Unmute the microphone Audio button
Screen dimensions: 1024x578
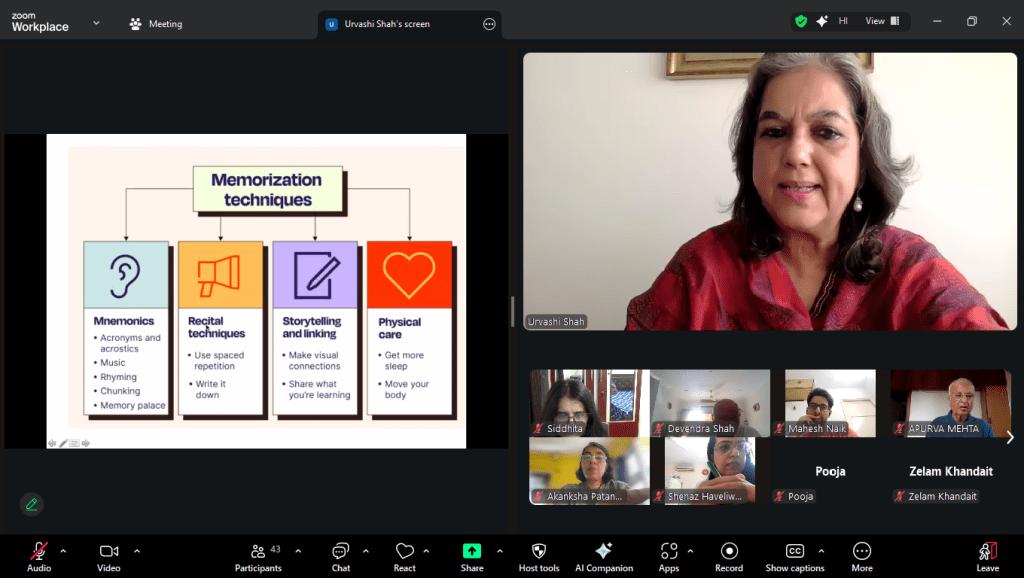pyautogui.click(x=39, y=555)
